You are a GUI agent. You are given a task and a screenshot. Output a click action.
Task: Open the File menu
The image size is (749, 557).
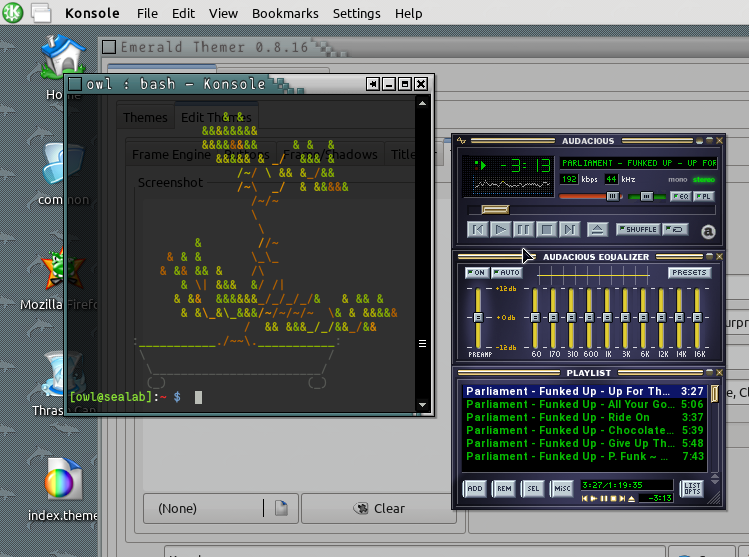pos(147,13)
